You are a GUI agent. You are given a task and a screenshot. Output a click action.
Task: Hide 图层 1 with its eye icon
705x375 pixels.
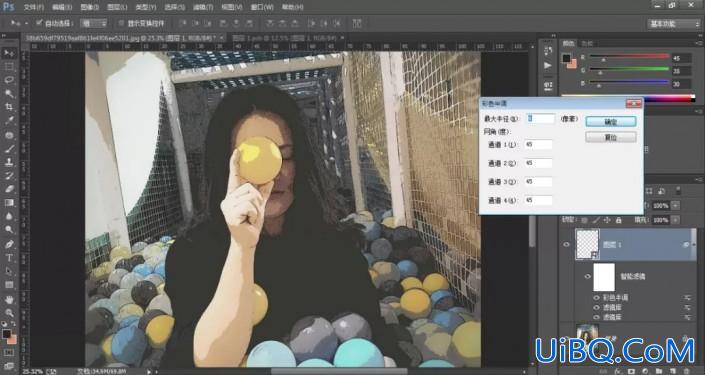tap(566, 245)
